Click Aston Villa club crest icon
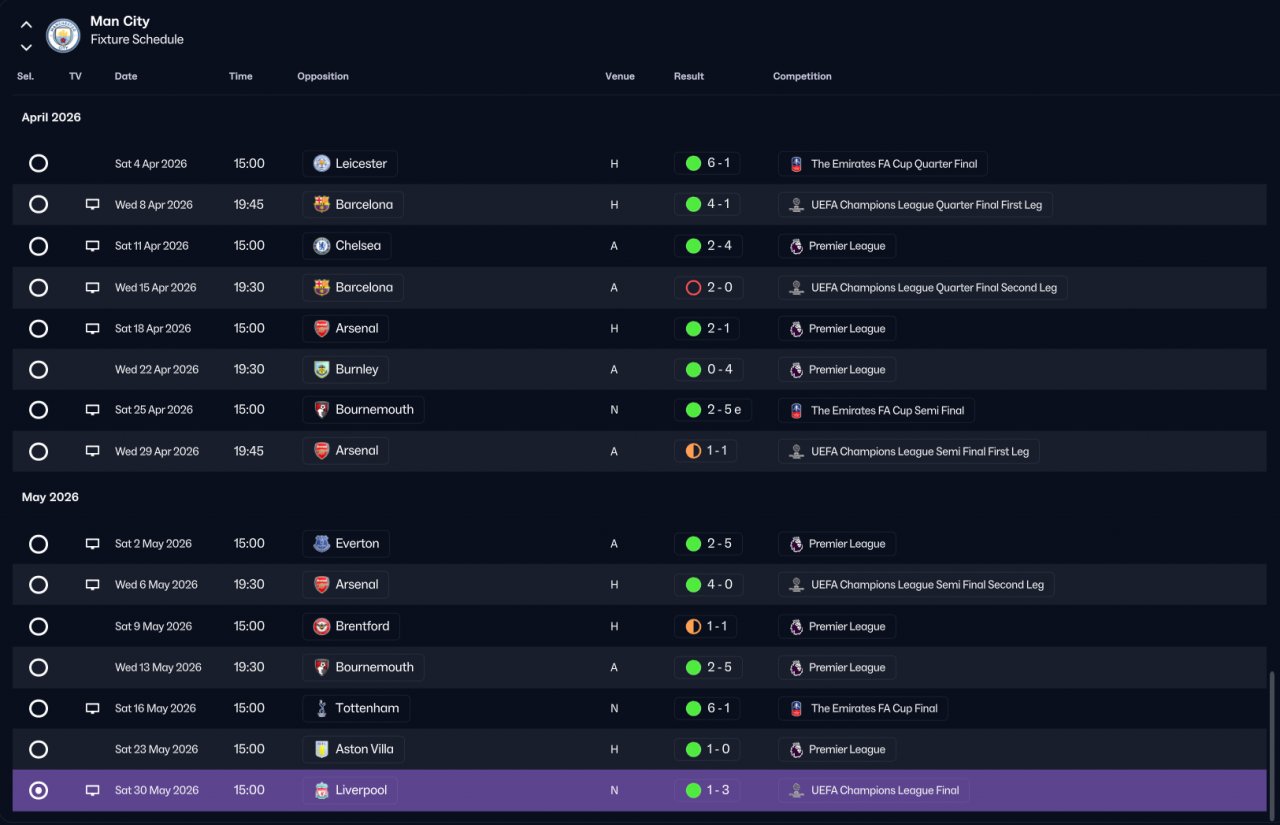This screenshot has height=825, width=1280. [321, 749]
